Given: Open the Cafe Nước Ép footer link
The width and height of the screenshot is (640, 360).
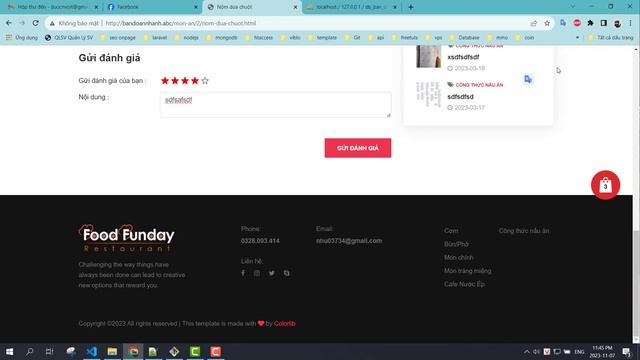Looking at the screenshot, I should click(x=464, y=284).
